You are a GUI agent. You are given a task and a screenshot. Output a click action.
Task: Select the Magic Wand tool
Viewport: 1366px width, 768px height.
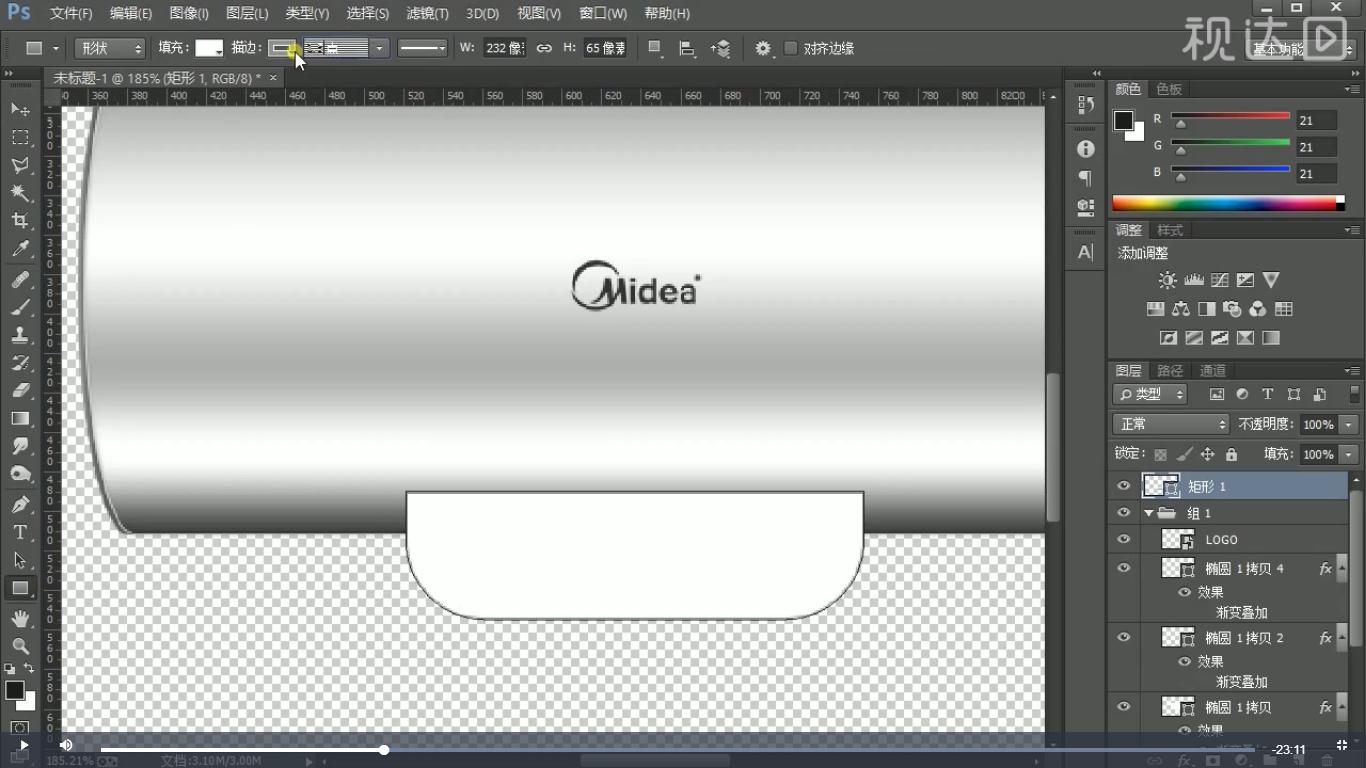(x=20, y=193)
